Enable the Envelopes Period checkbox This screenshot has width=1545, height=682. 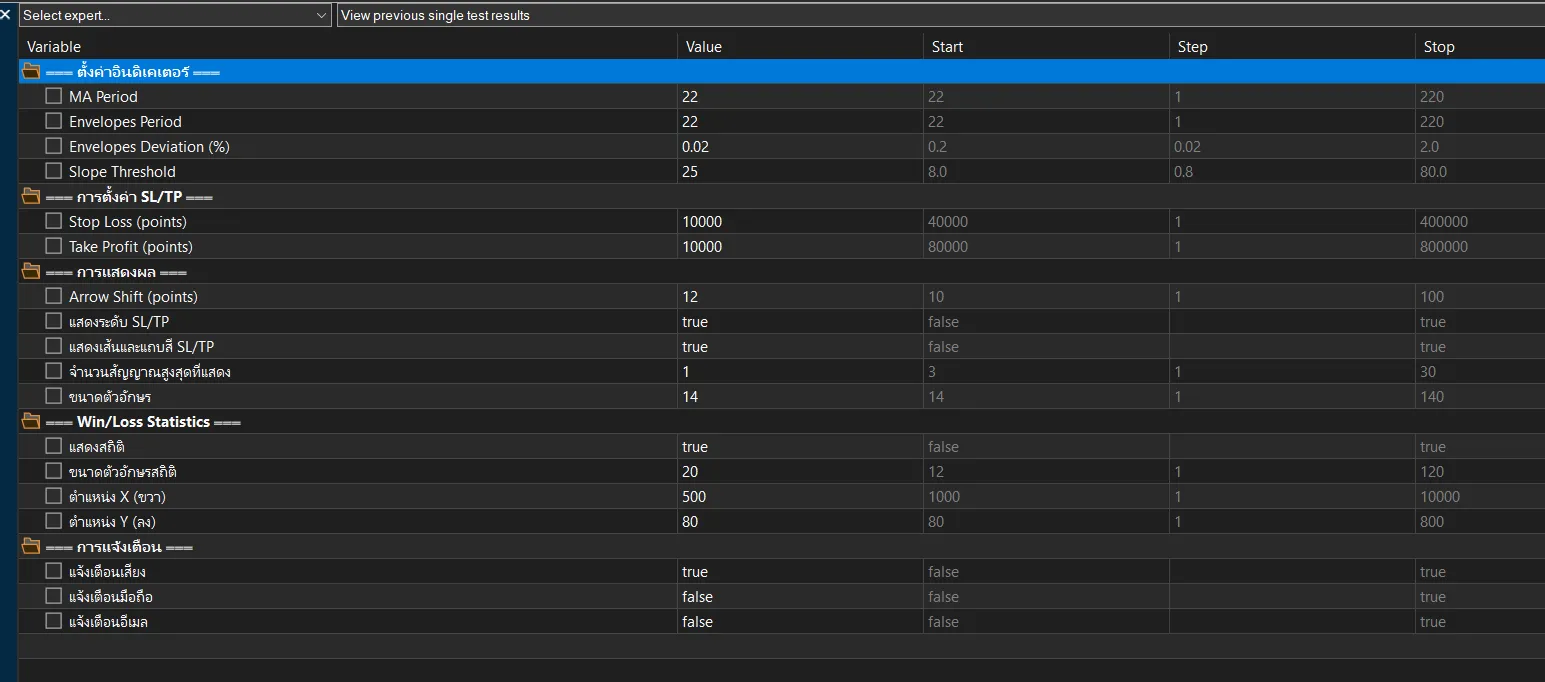(x=54, y=121)
